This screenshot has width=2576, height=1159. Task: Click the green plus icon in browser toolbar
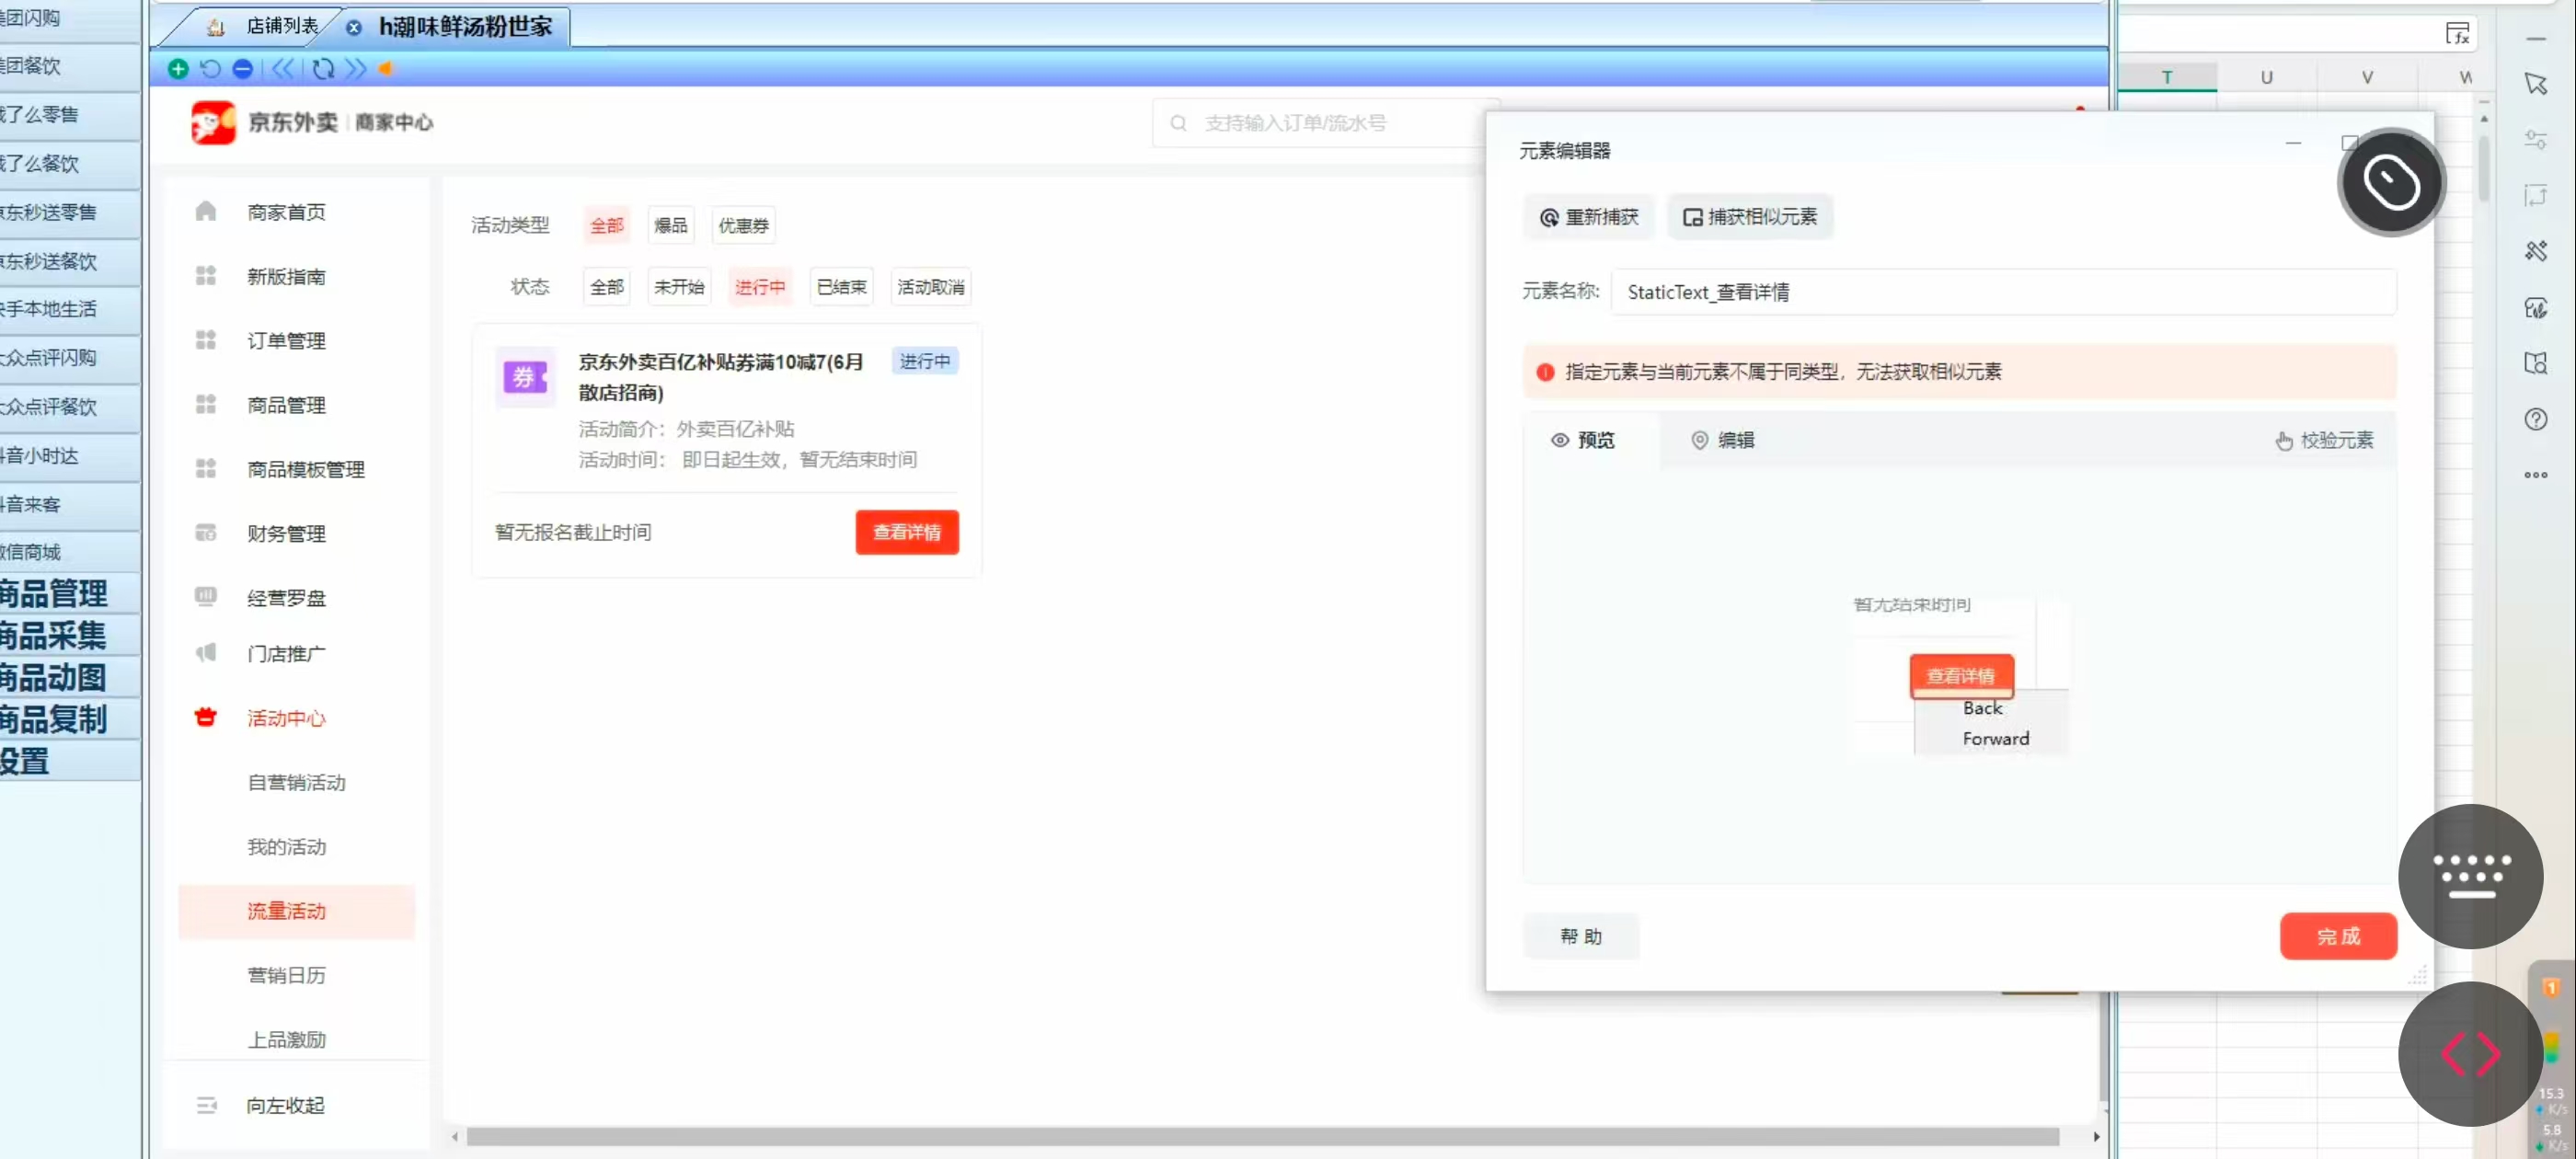point(178,68)
